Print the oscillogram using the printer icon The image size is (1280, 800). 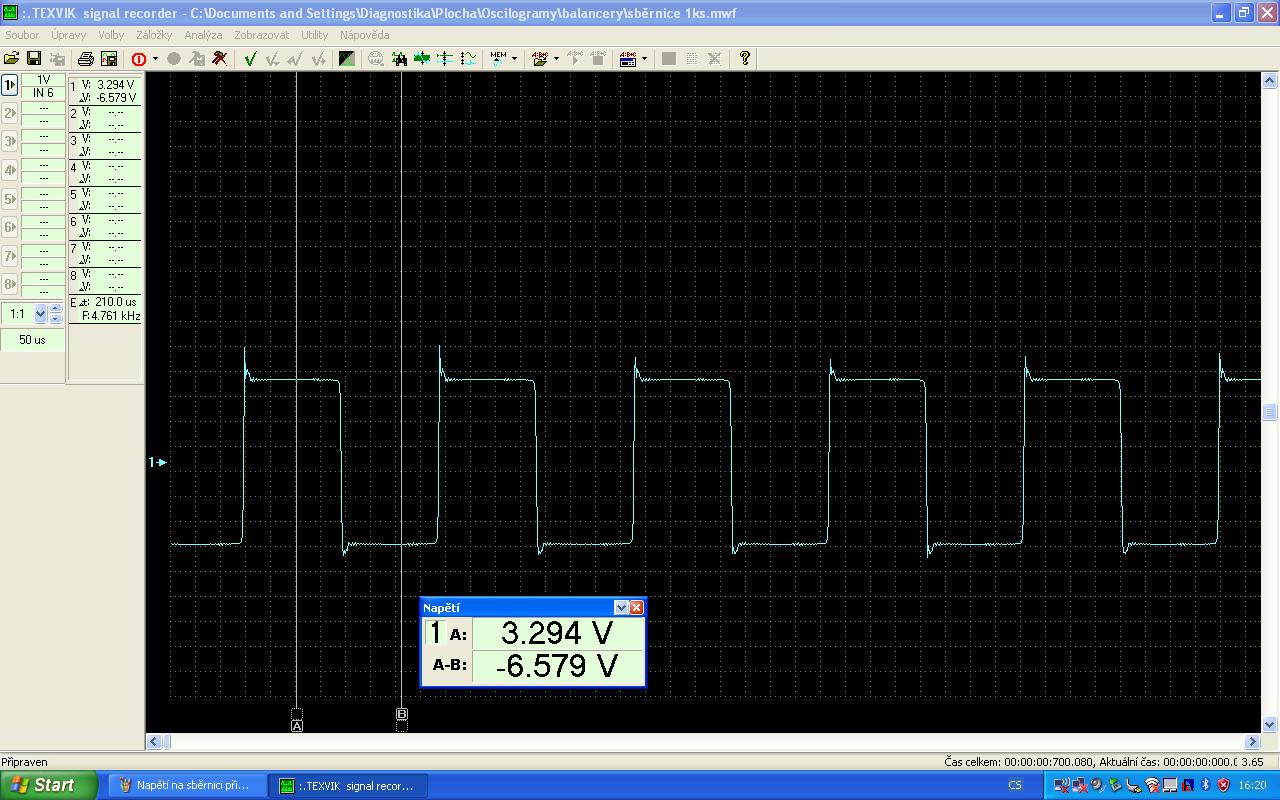[x=86, y=59]
